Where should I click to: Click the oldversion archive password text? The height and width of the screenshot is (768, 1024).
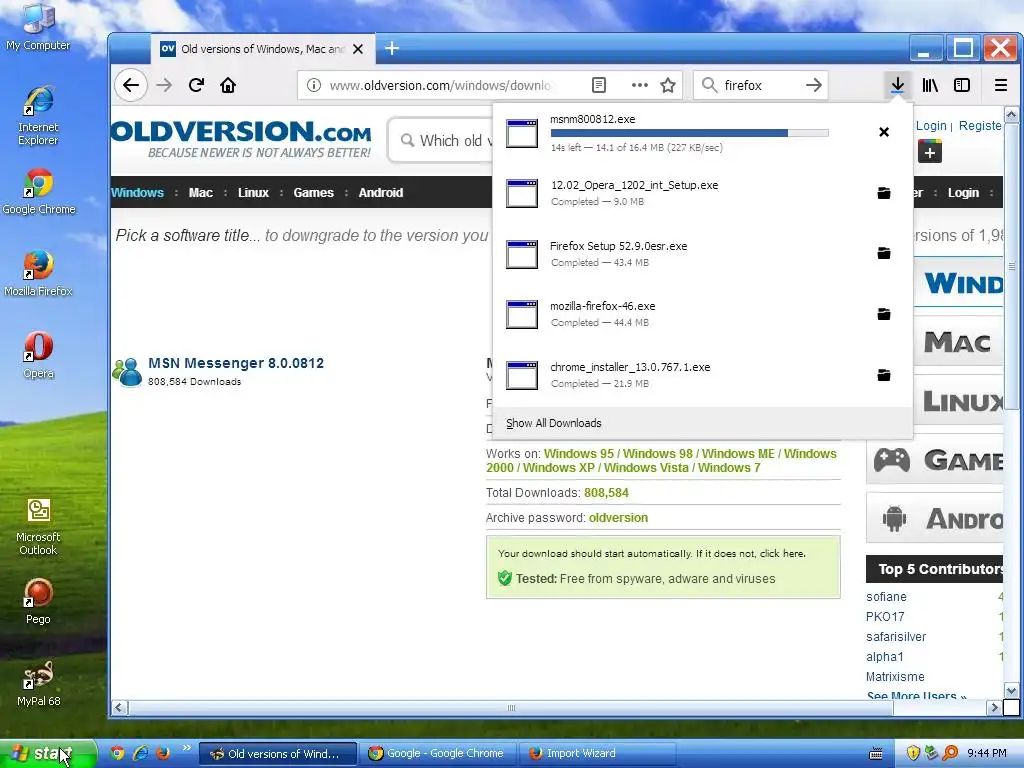618,518
